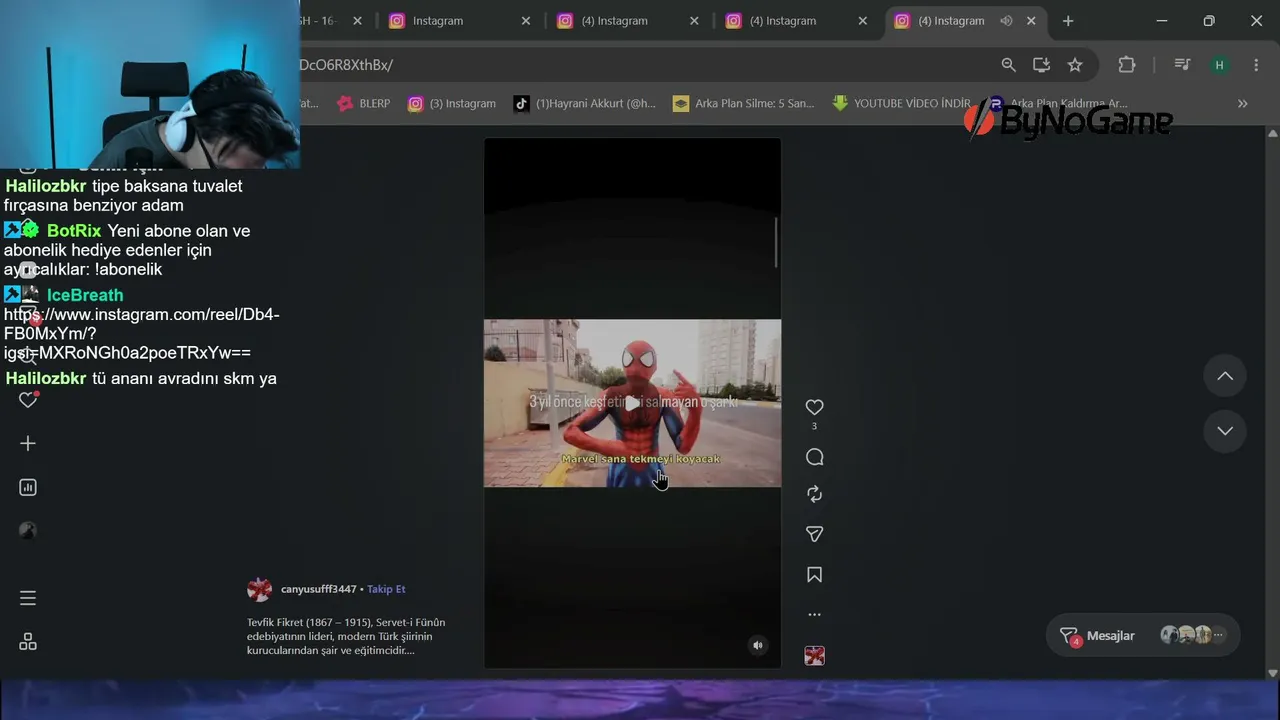Go to the previous reel

coord(1225,376)
